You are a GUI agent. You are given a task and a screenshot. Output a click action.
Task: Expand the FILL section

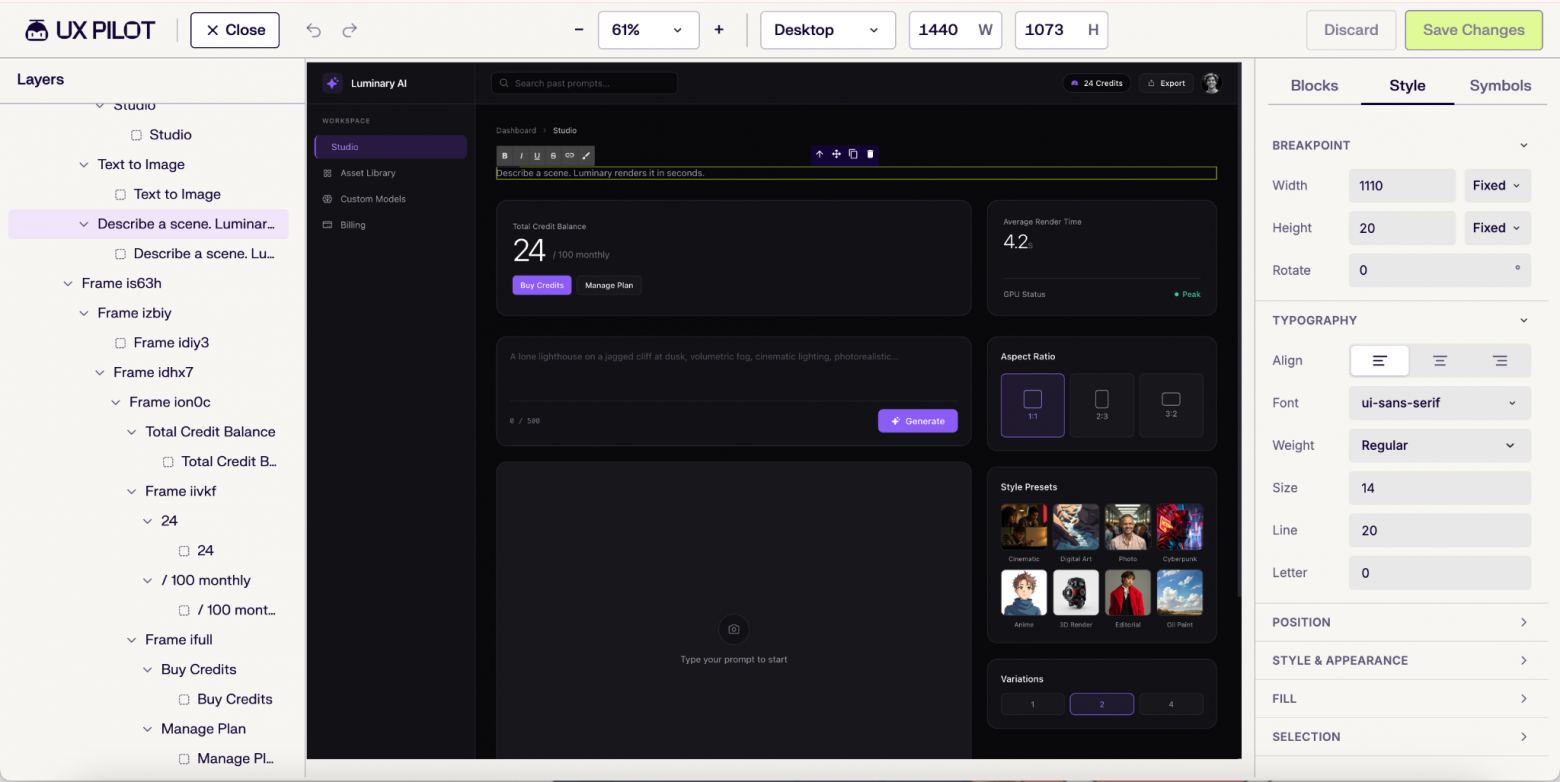[x=1401, y=699]
